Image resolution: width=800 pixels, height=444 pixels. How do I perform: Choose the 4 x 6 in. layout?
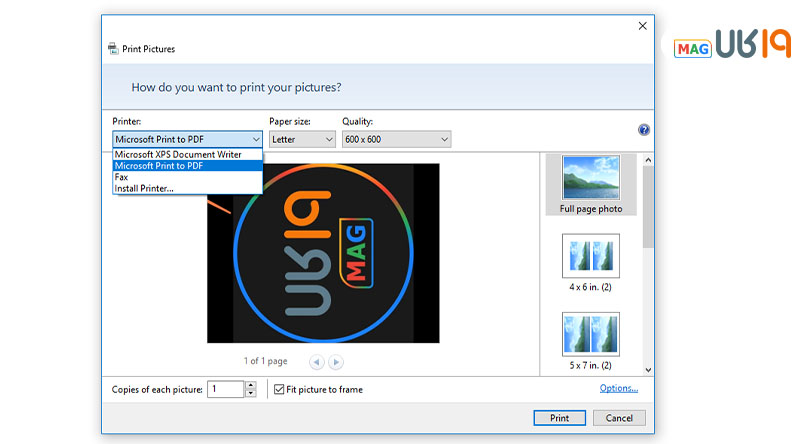[x=591, y=264]
